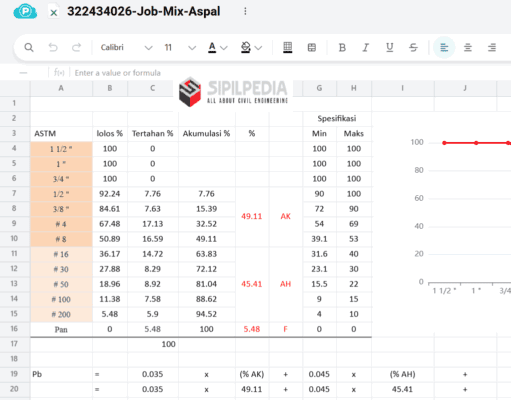Select the red 49.11 AK percentage cell
The height and width of the screenshot is (400, 511).
tap(252, 216)
